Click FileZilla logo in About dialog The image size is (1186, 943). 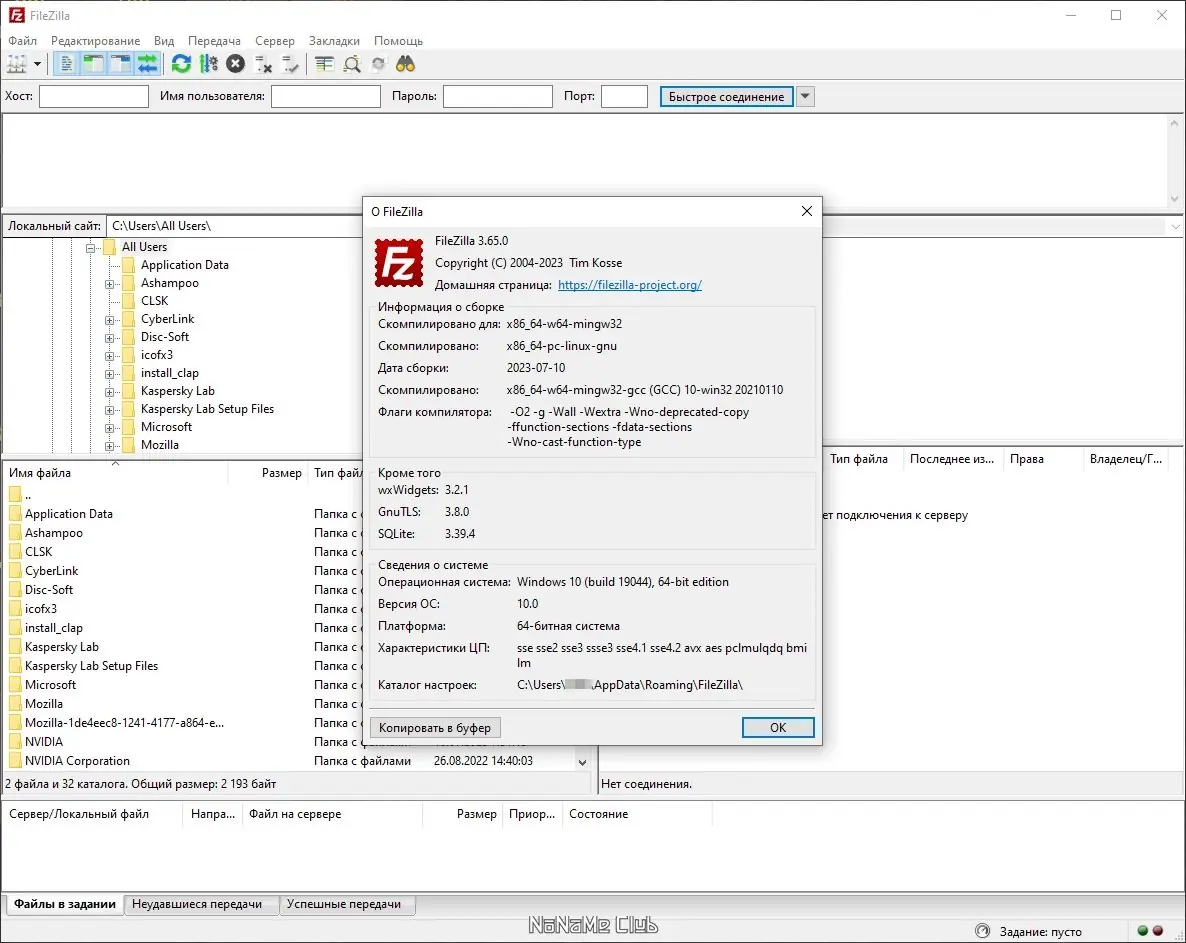click(399, 263)
